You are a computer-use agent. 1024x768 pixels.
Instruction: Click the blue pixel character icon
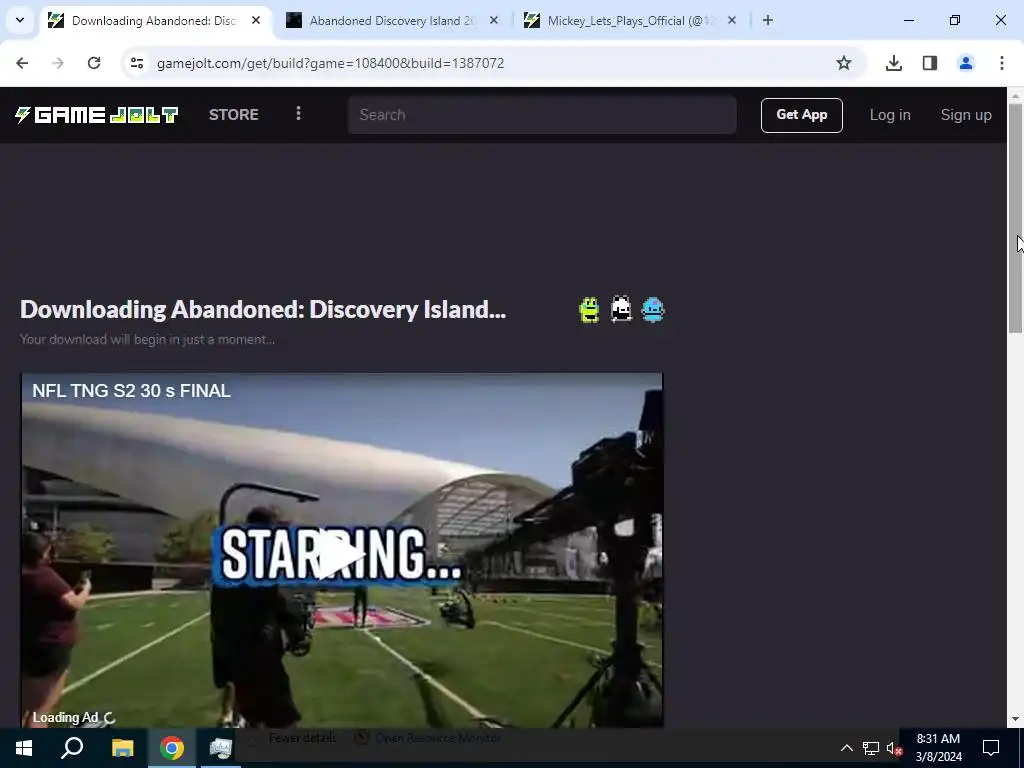(x=653, y=310)
